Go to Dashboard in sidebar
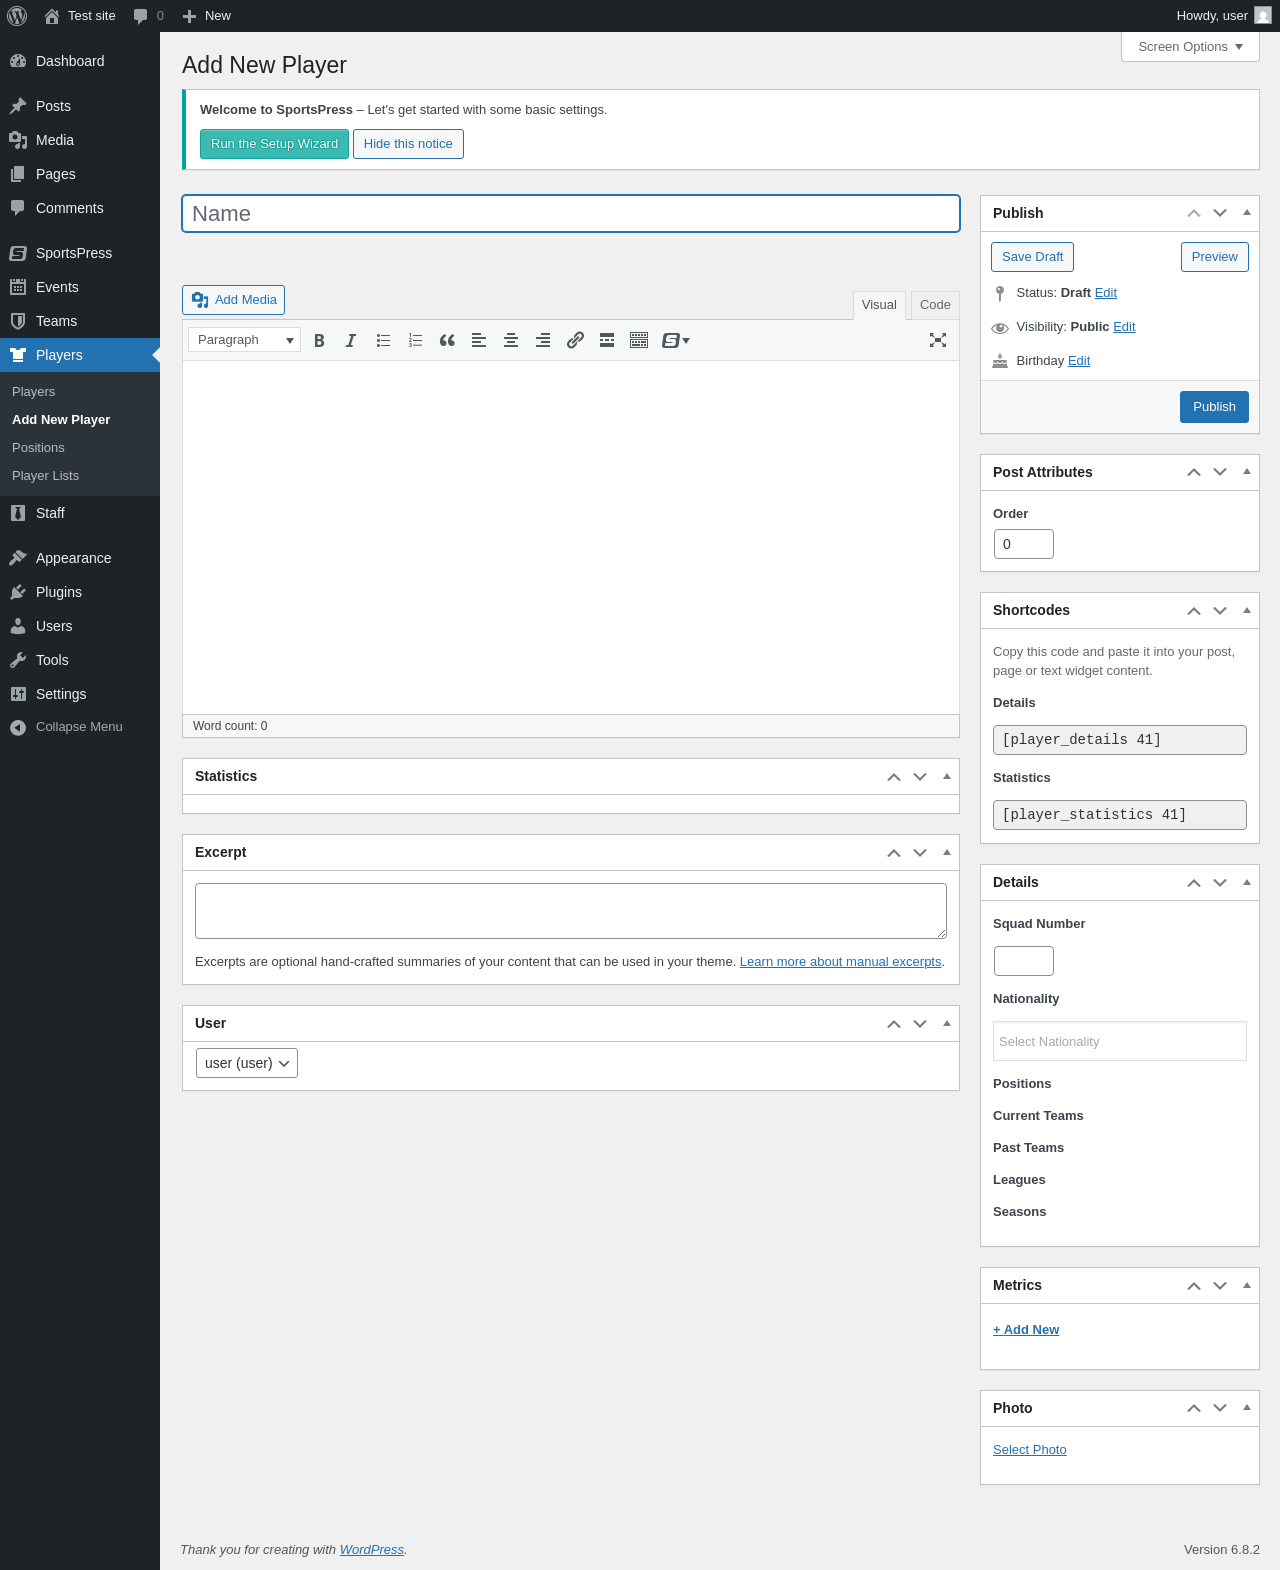The height and width of the screenshot is (1570, 1280). [80, 61]
